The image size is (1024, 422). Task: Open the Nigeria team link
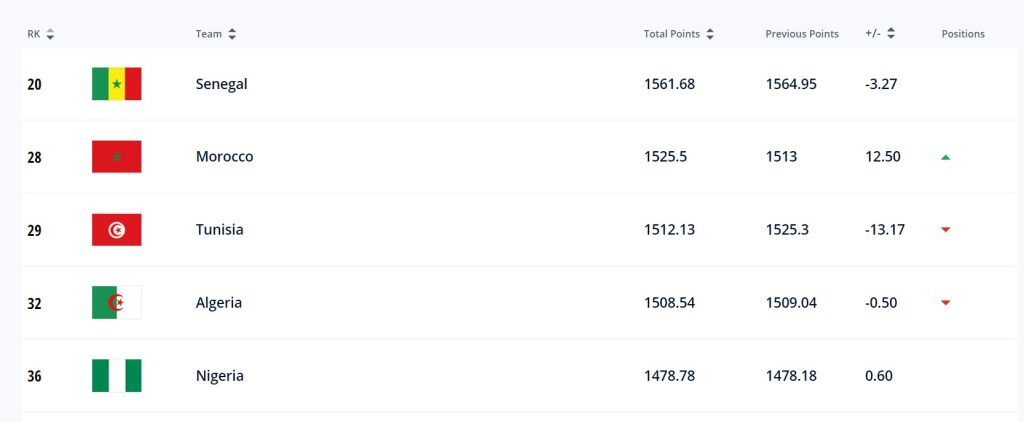[x=219, y=376]
